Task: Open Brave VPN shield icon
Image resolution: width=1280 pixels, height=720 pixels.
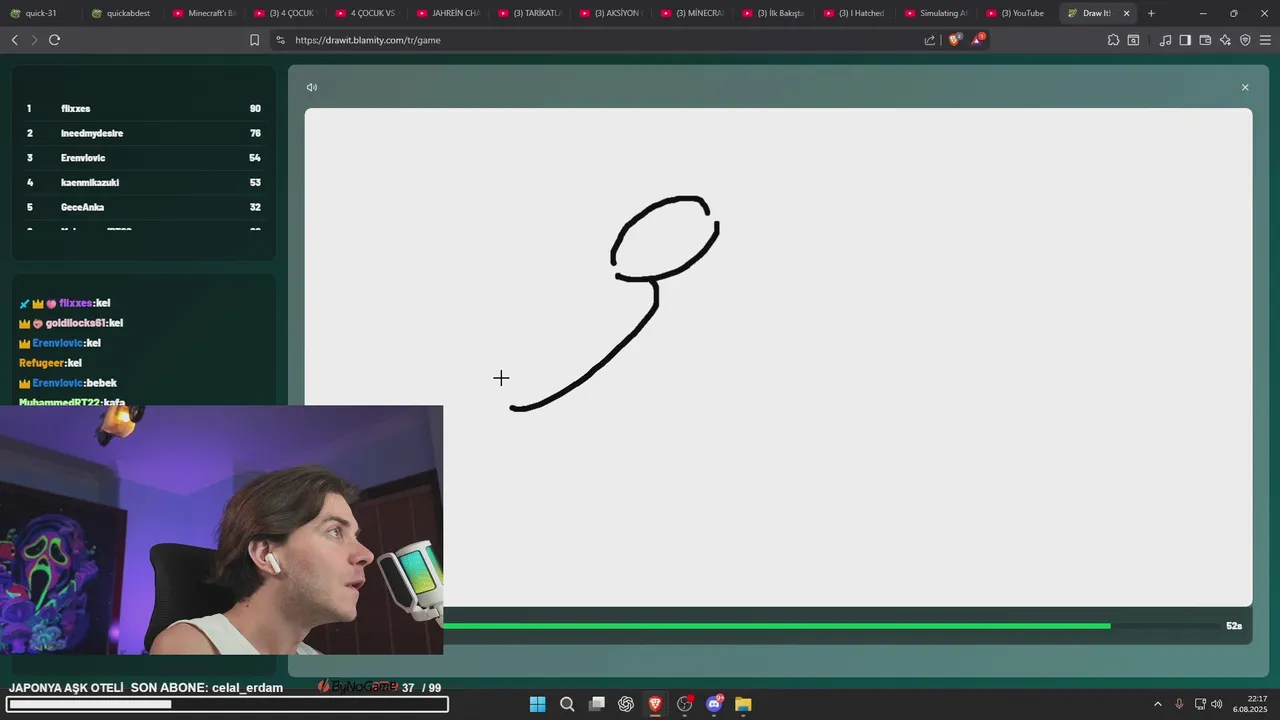Action: (1245, 40)
